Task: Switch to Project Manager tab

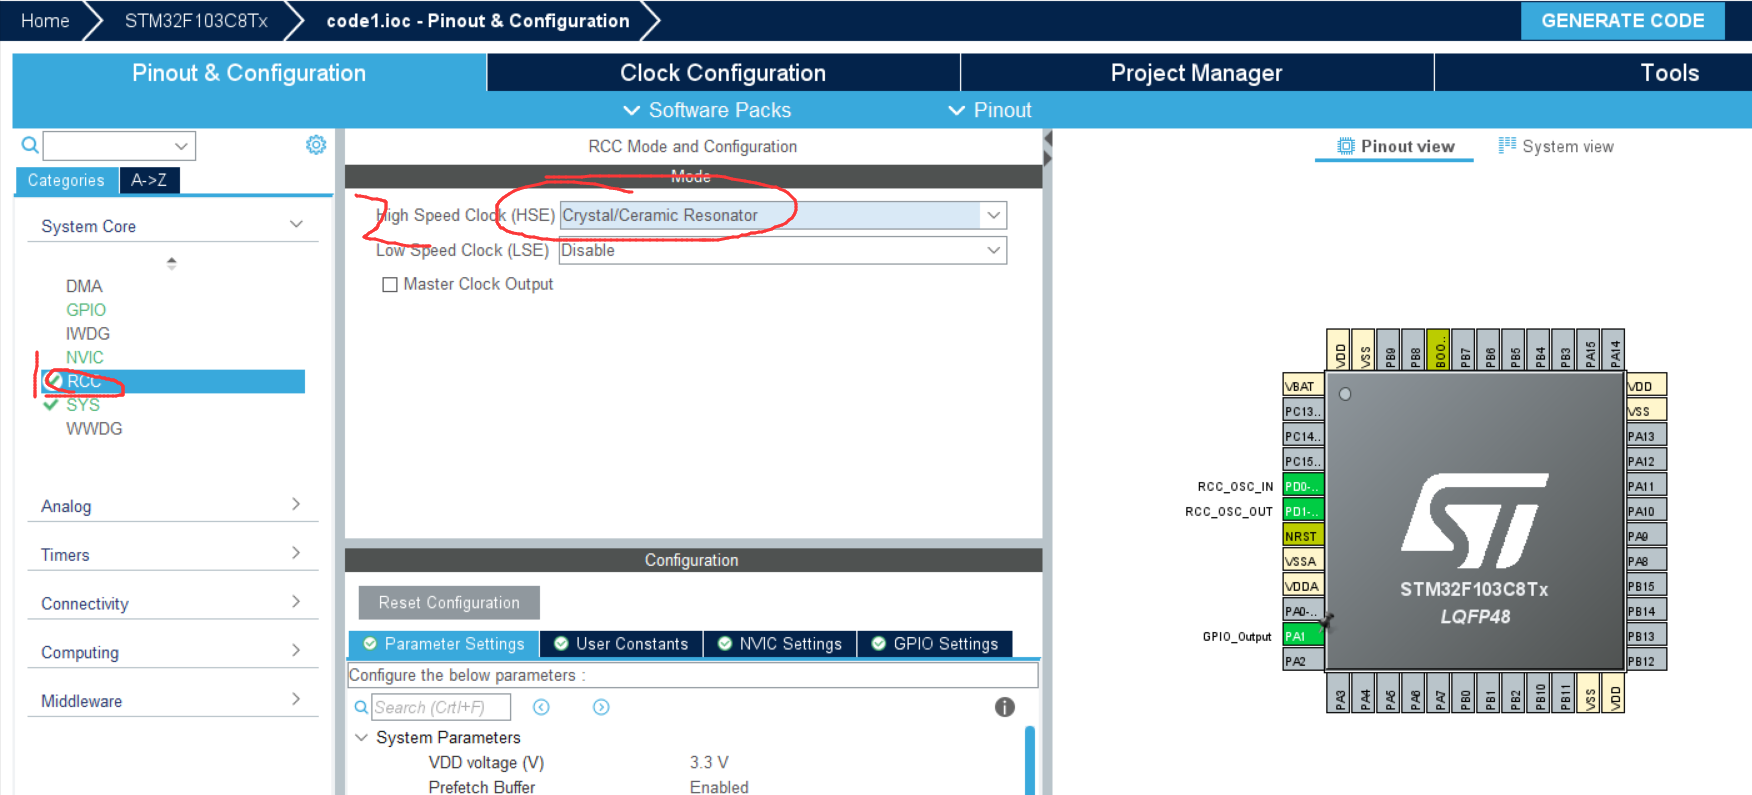Action: click(1196, 73)
